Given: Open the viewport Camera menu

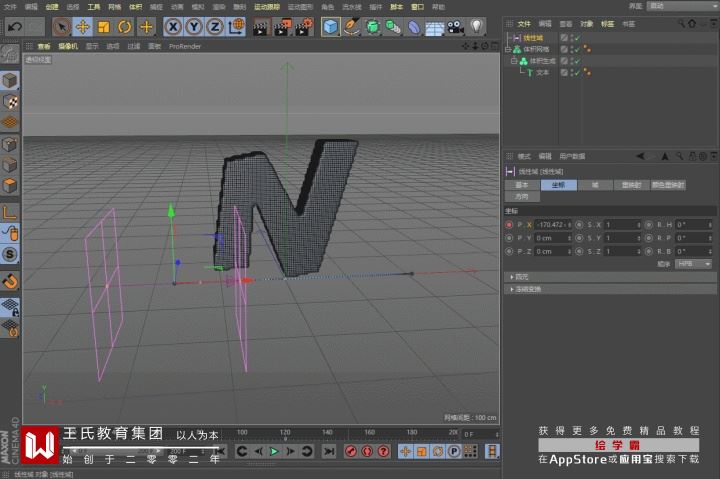Looking at the screenshot, I should coord(68,46).
